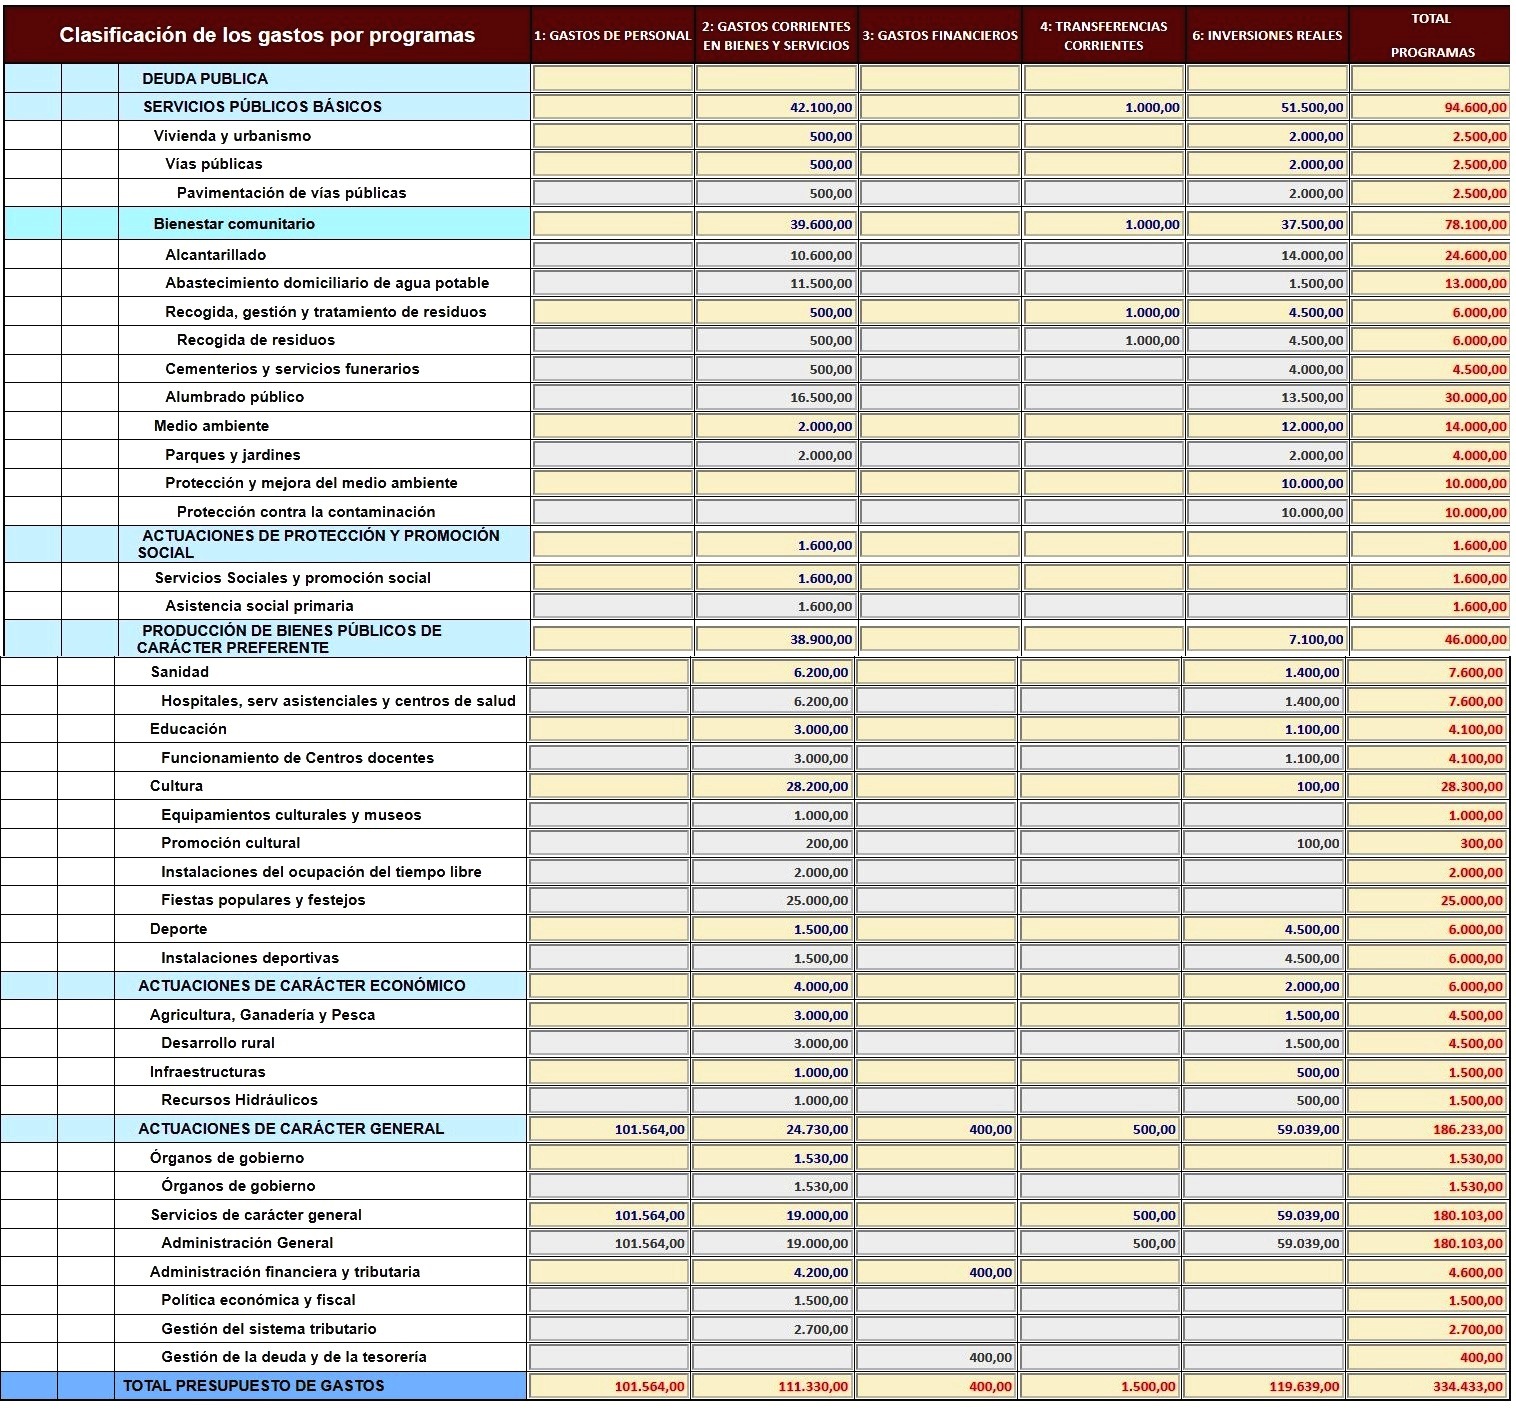Select the 'Fiestas populares y festejos' gastos corrientes cell
The height and width of the screenshot is (1424, 1516).
774,901
